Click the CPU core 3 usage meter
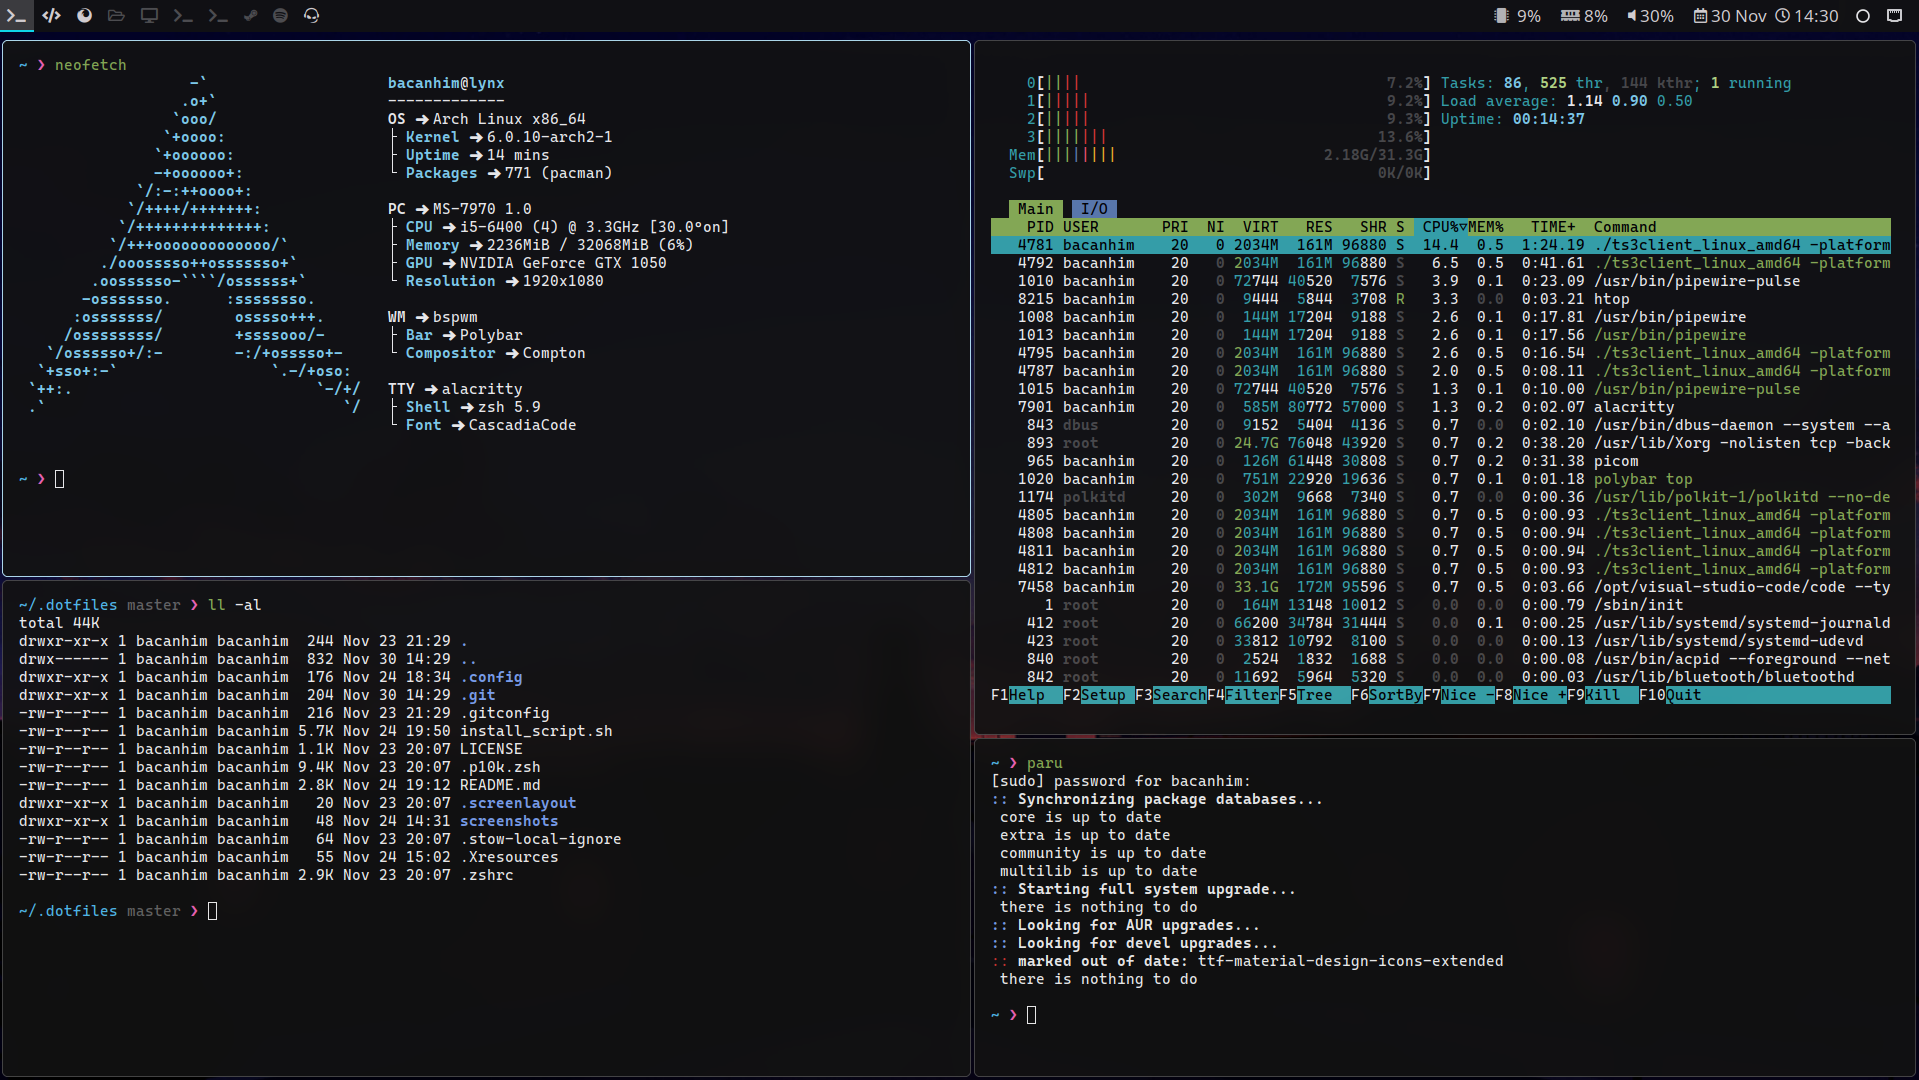 pos(1229,137)
